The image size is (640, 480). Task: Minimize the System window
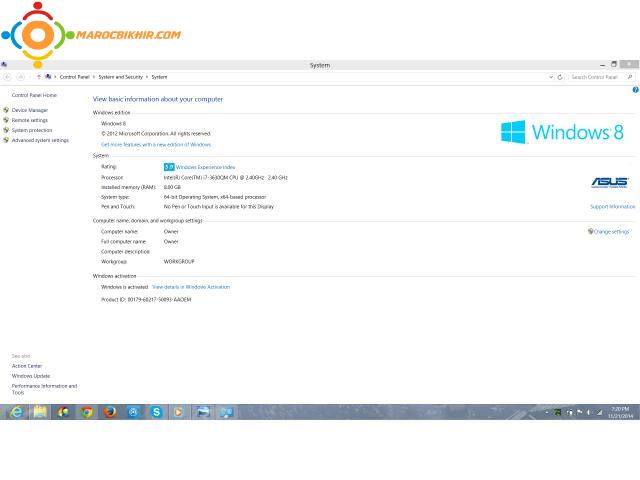click(602, 64)
